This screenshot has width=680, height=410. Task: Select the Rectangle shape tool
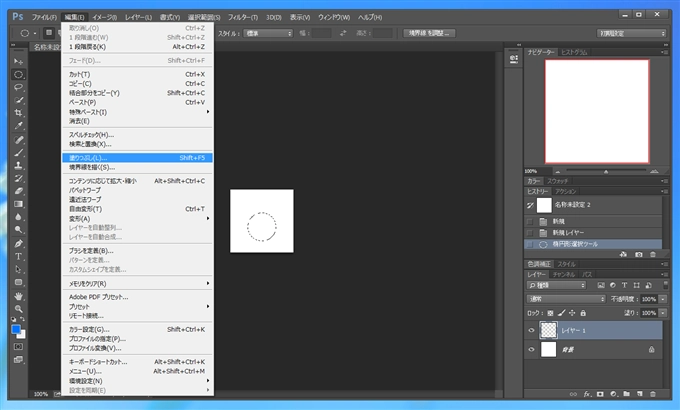18,282
